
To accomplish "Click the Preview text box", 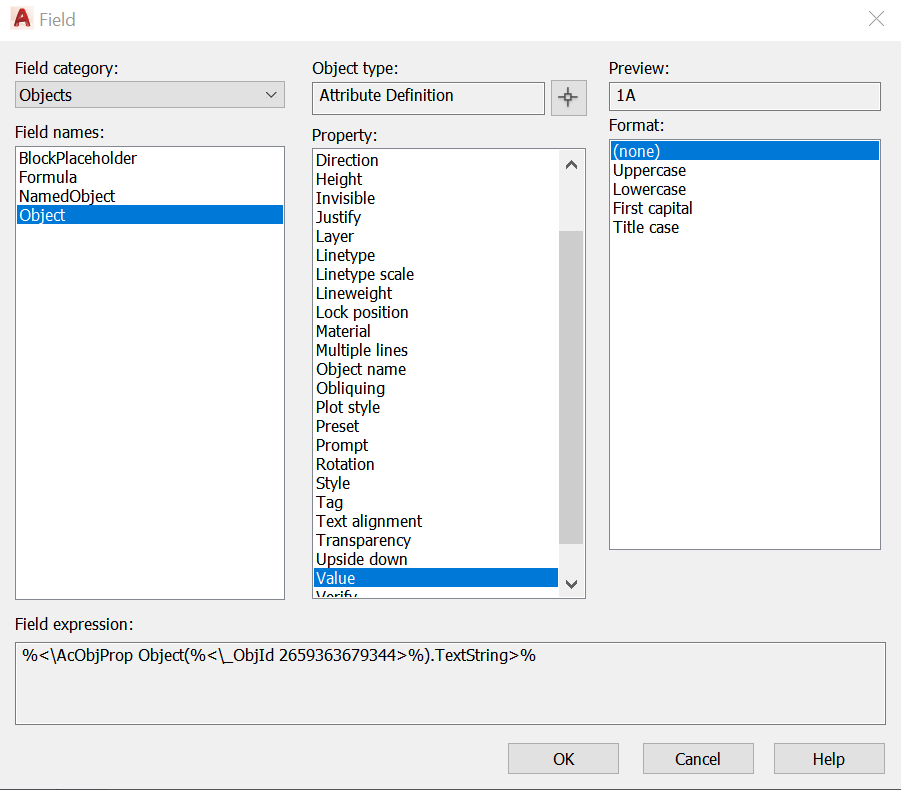I will [745, 96].
